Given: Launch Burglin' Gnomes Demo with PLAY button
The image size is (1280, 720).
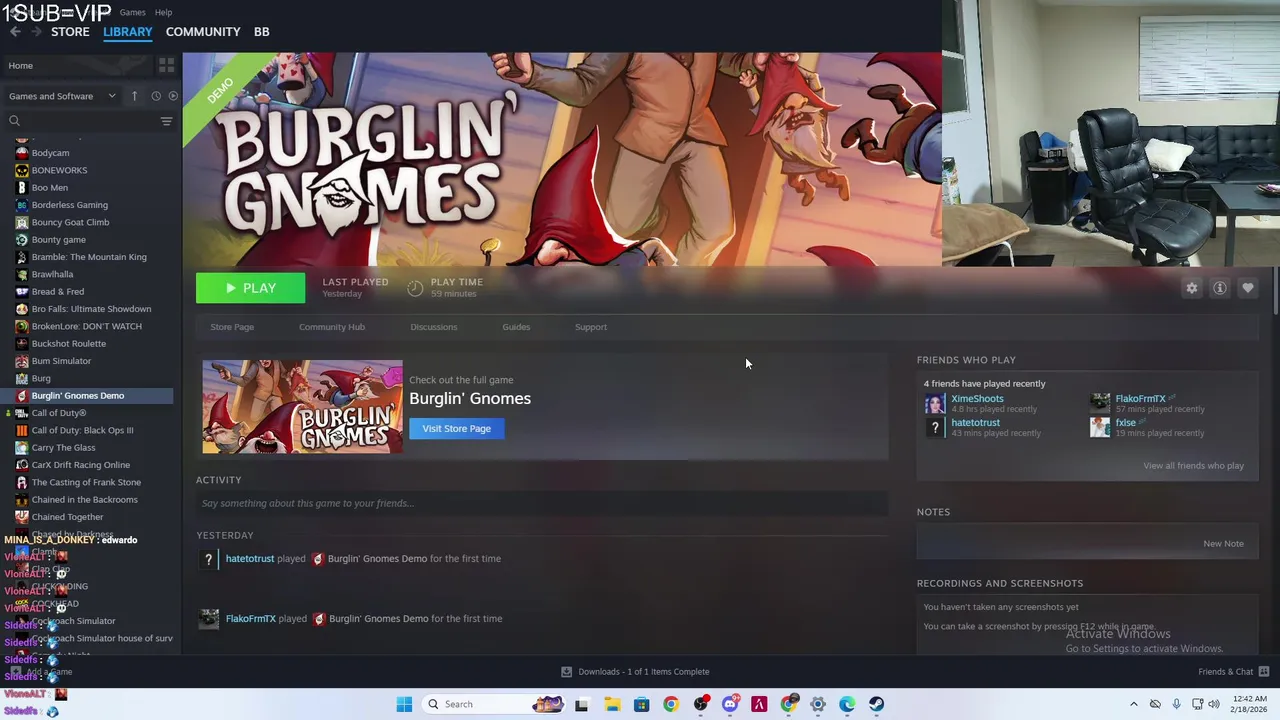Looking at the screenshot, I should (250, 288).
